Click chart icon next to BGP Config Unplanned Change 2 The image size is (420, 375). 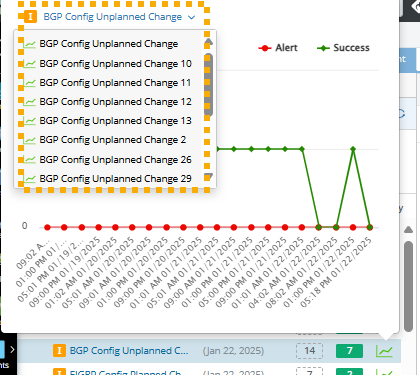[30, 140]
